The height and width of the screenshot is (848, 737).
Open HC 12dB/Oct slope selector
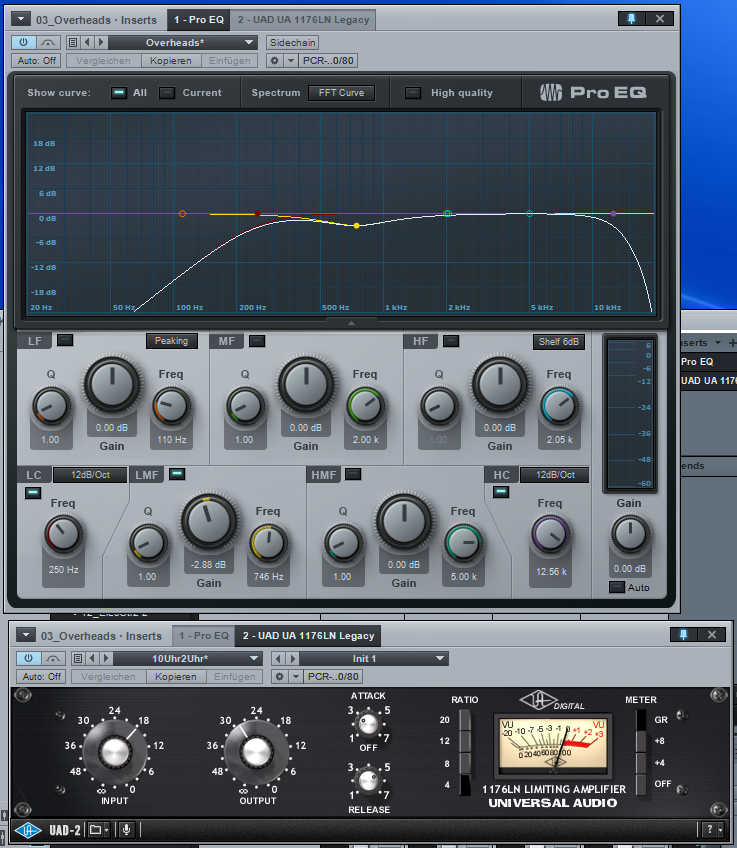[x=555, y=475]
